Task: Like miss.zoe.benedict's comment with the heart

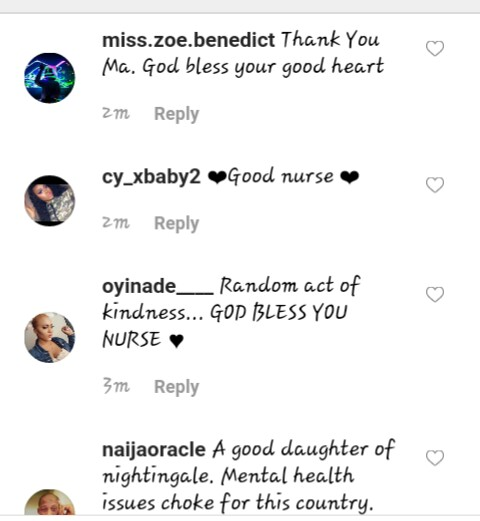Action: point(435,49)
